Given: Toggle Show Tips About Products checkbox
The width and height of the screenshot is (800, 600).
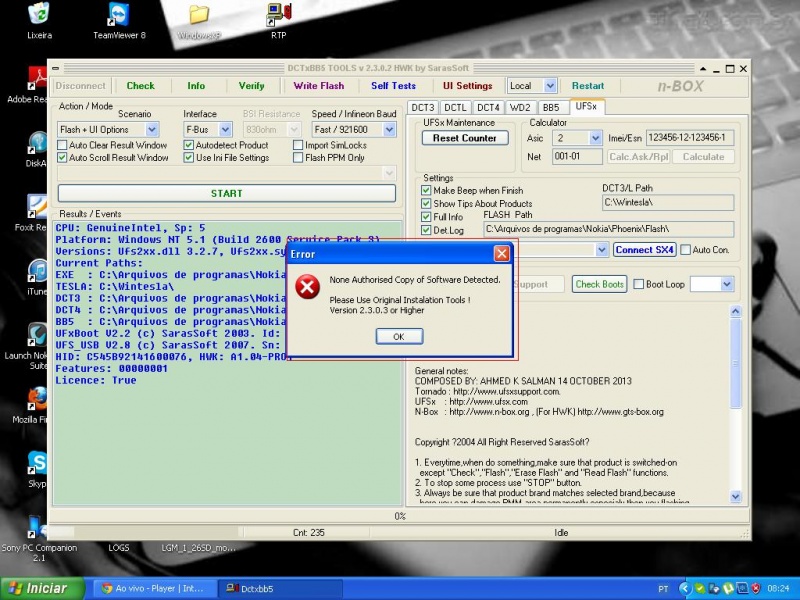Looking at the screenshot, I should click(x=426, y=204).
